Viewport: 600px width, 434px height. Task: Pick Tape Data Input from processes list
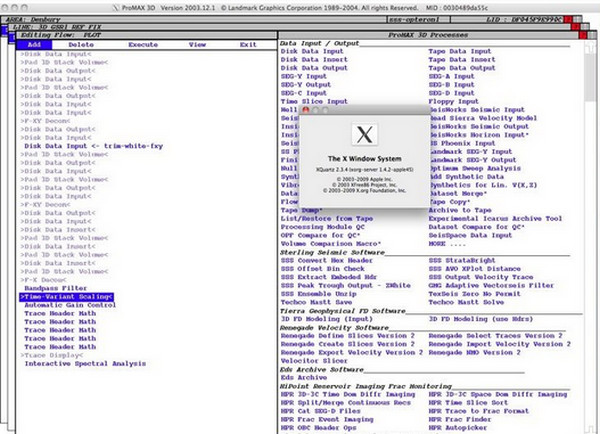pos(462,52)
